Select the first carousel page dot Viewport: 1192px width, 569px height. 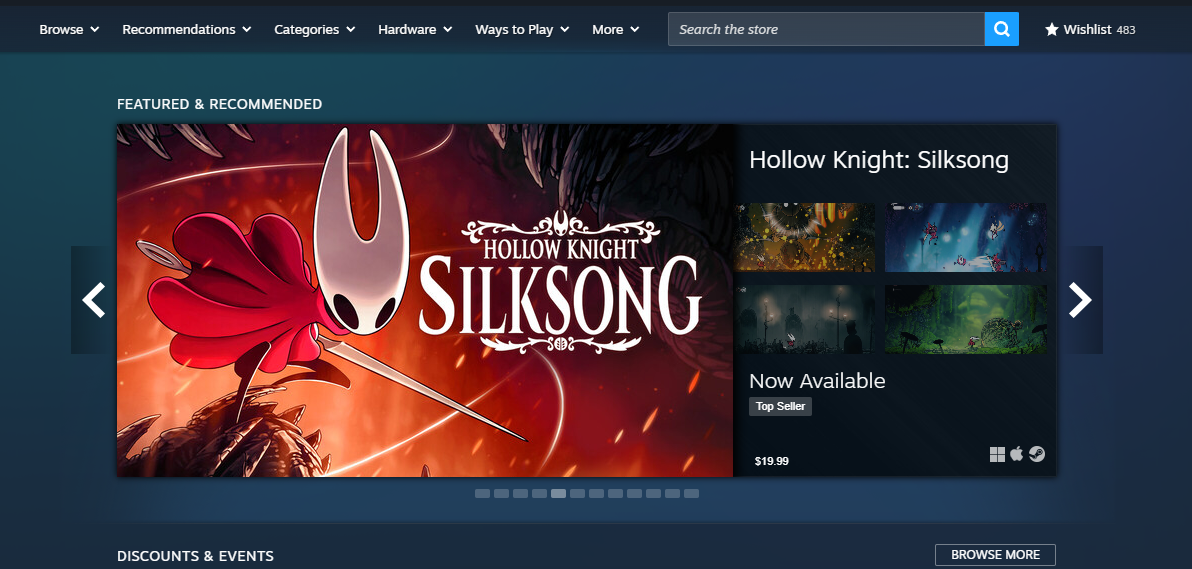click(482, 494)
